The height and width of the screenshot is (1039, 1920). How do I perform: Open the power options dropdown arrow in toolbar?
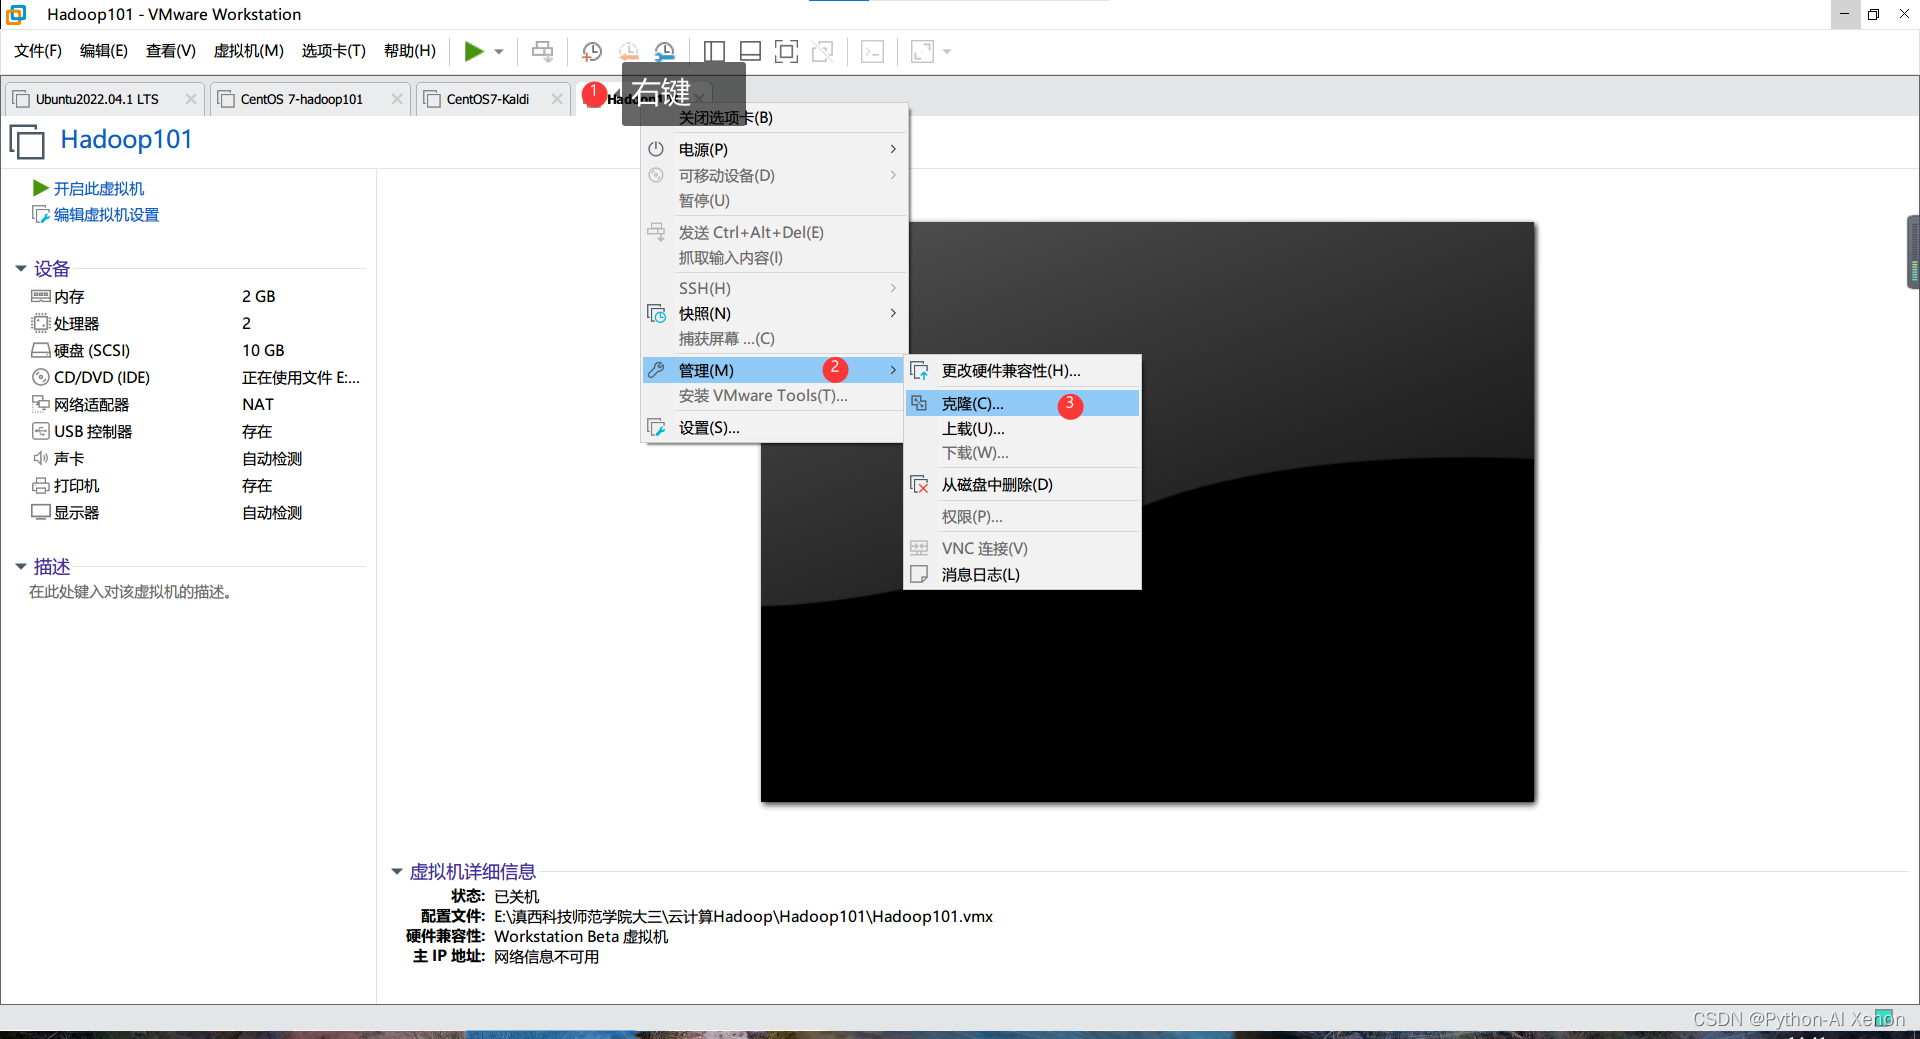coord(499,52)
